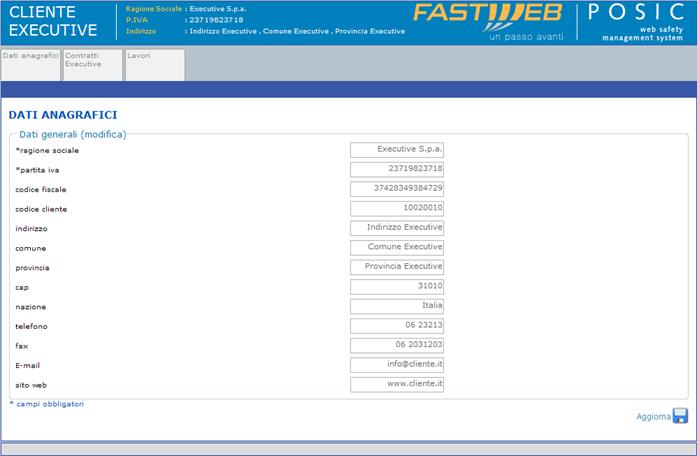This screenshot has height=456, width=697.
Task: Click the Fastweb logo in header
Action: 488,18
